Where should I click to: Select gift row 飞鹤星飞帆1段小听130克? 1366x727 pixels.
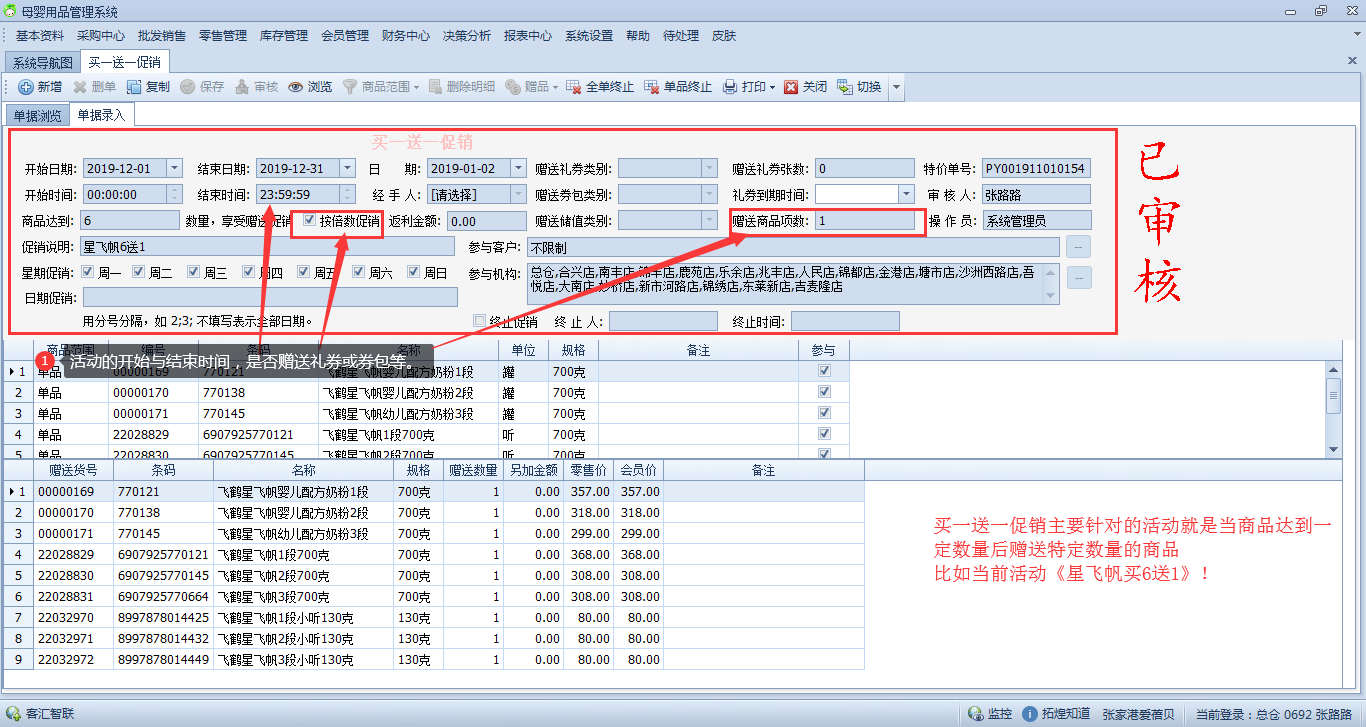coord(433,618)
